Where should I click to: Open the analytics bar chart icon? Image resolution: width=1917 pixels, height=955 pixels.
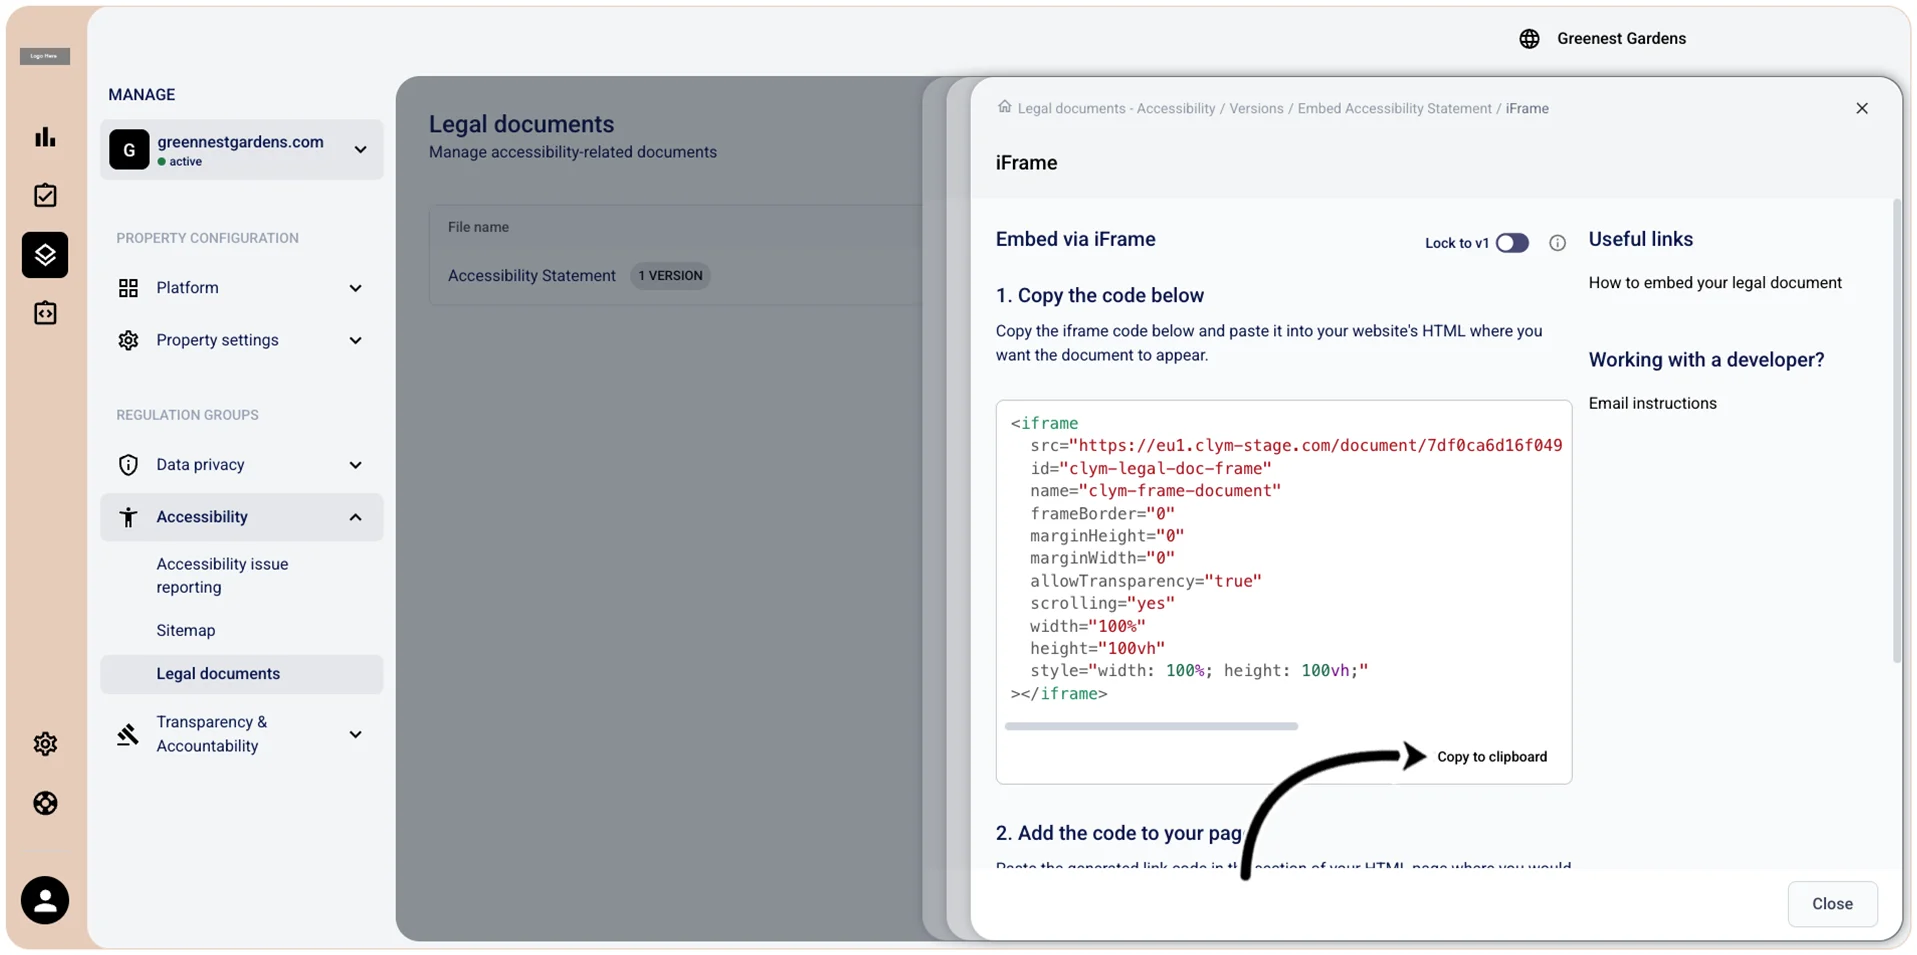point(45,137)
